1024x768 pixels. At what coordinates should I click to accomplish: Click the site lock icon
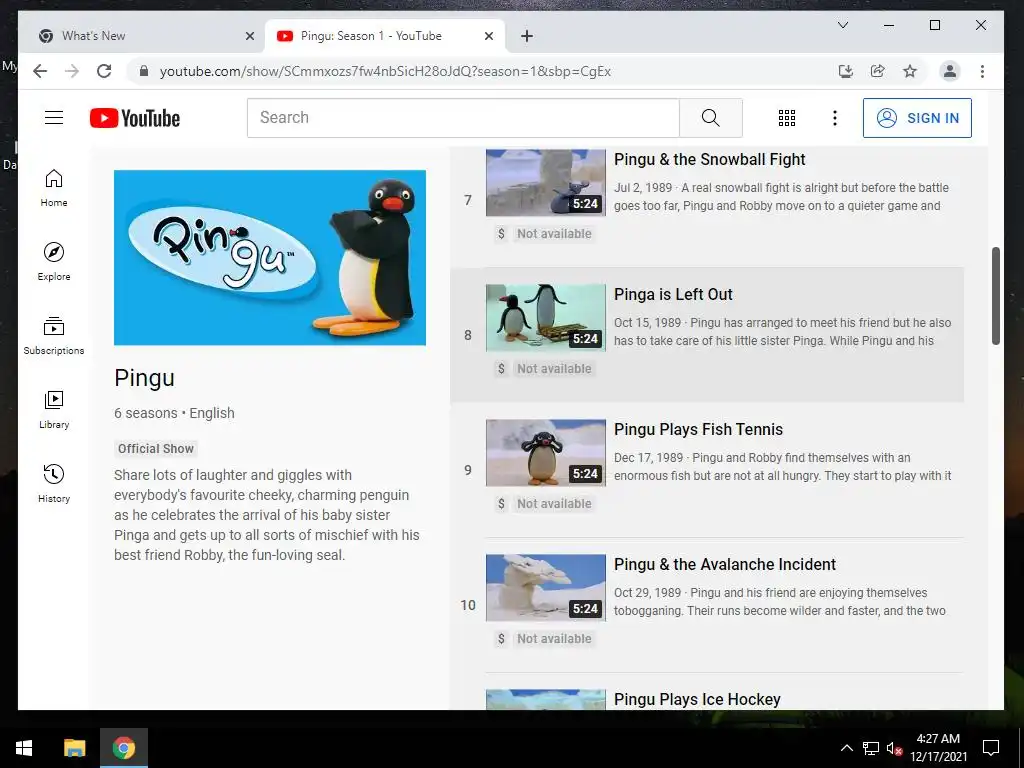(x=144, y=71)
